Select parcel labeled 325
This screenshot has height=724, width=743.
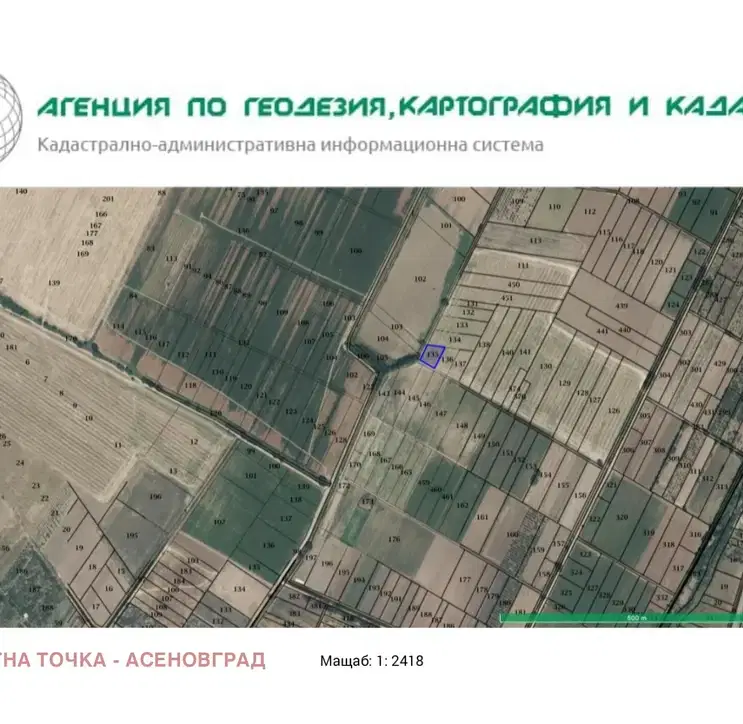pyautogui.click(x=566, y=593)
